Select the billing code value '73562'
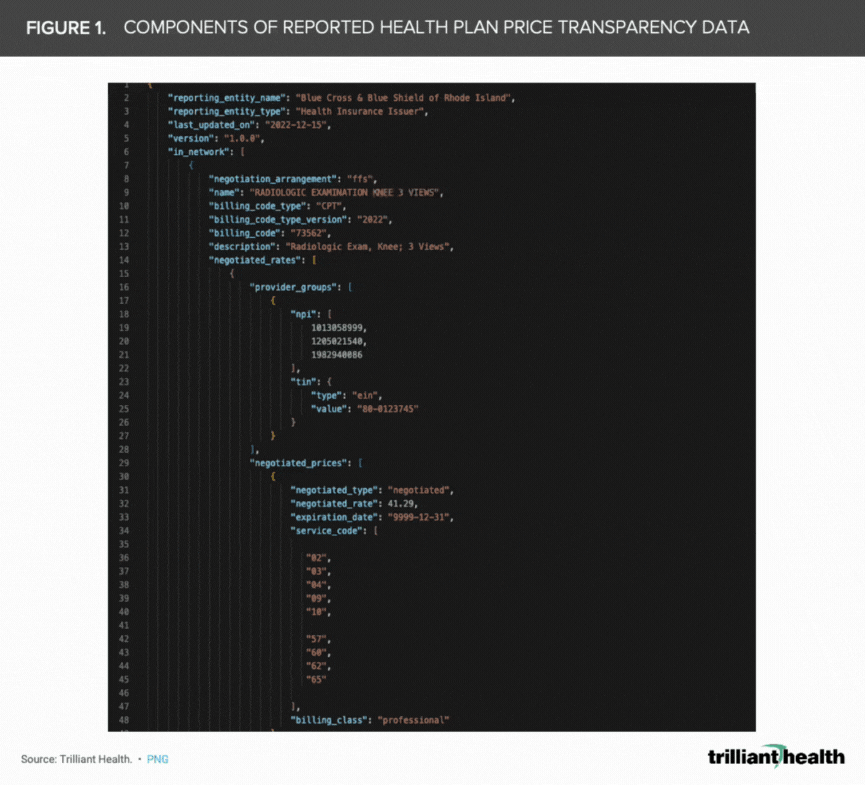865x785 pixels. click(308, 233)
